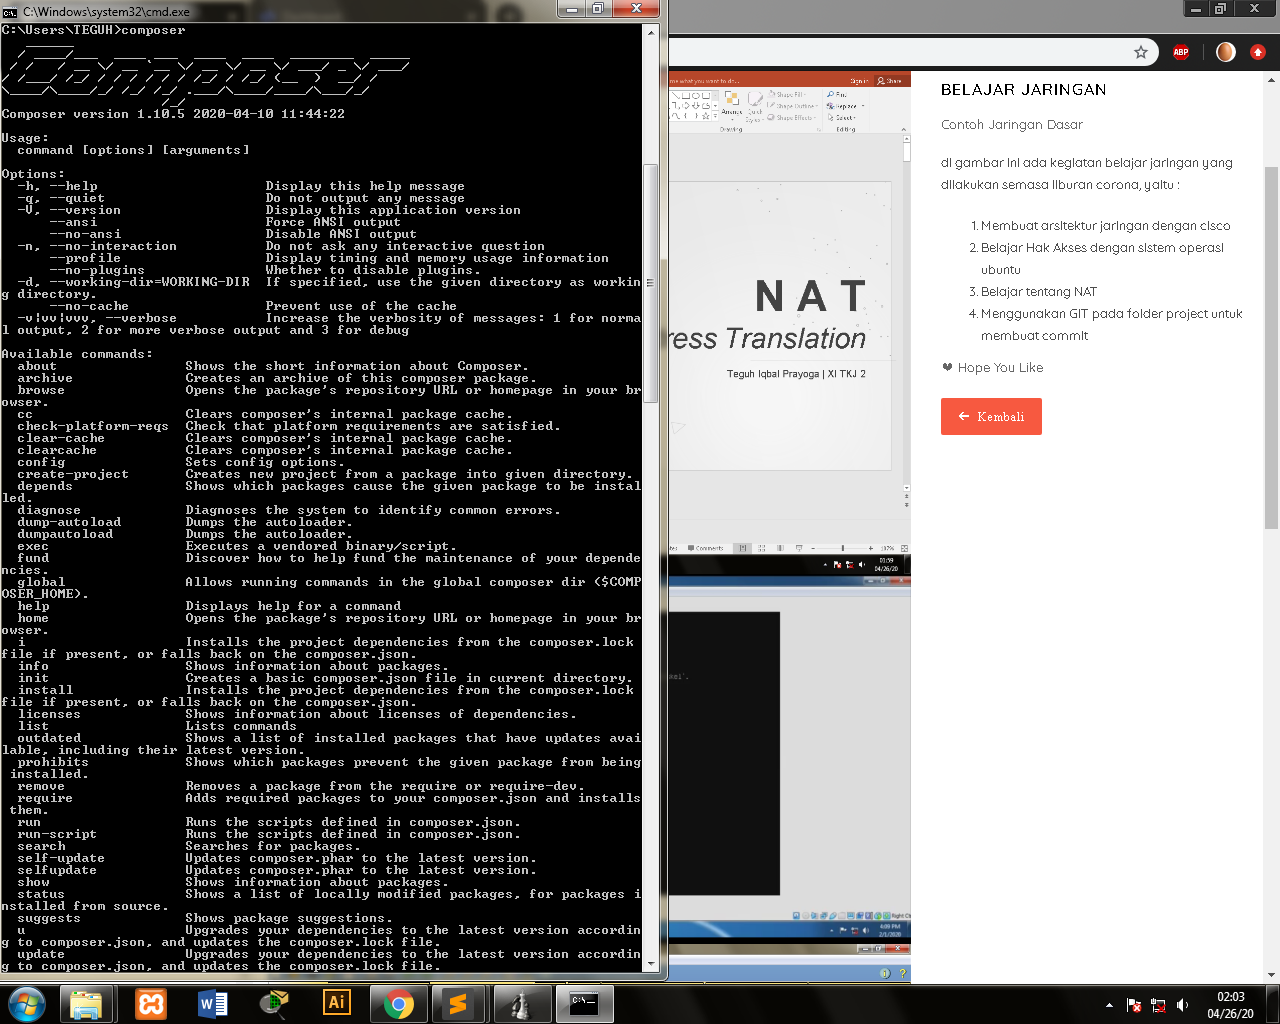This screenshot has width=1280, height=1024.
Task: Click Arrange in the PowerPoint ribbon
Action: coord(732,105)
